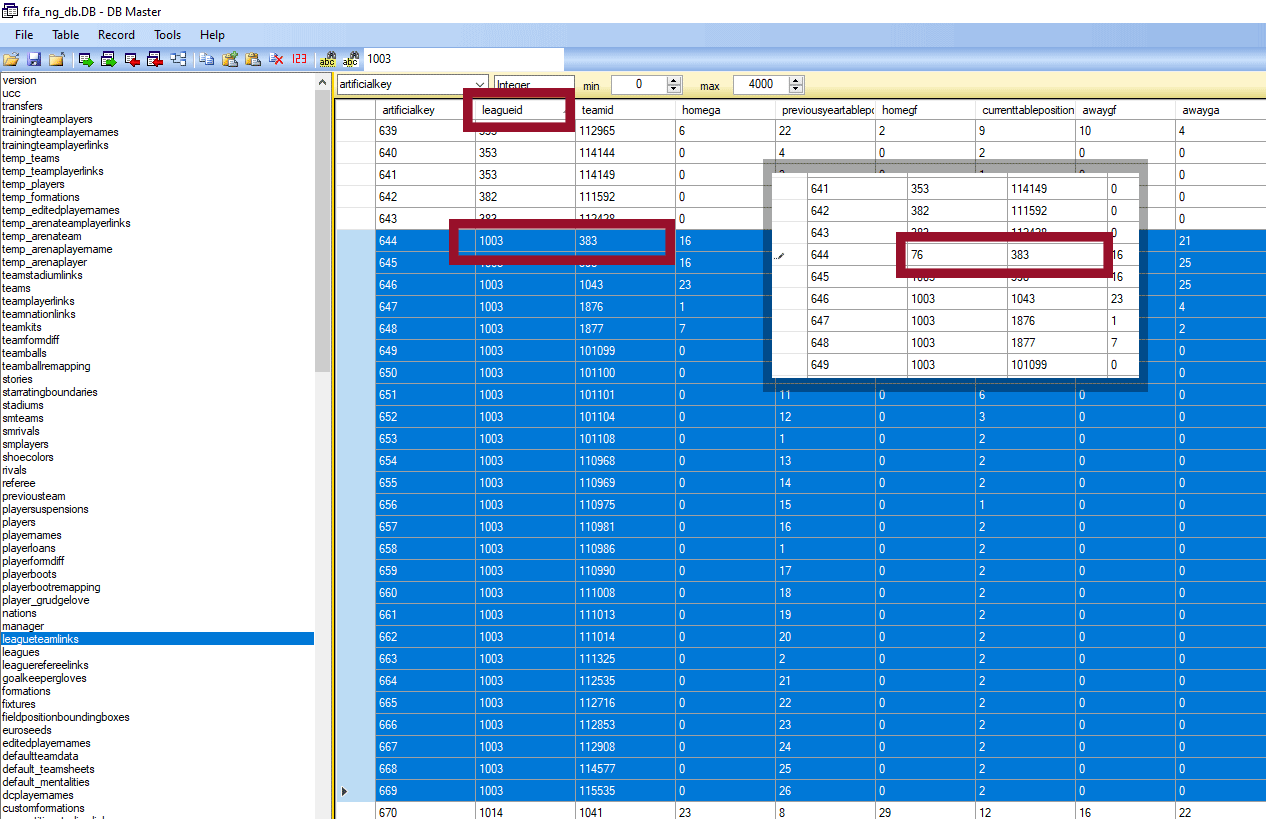Click the Delete record red X icon

pos(276,59)
